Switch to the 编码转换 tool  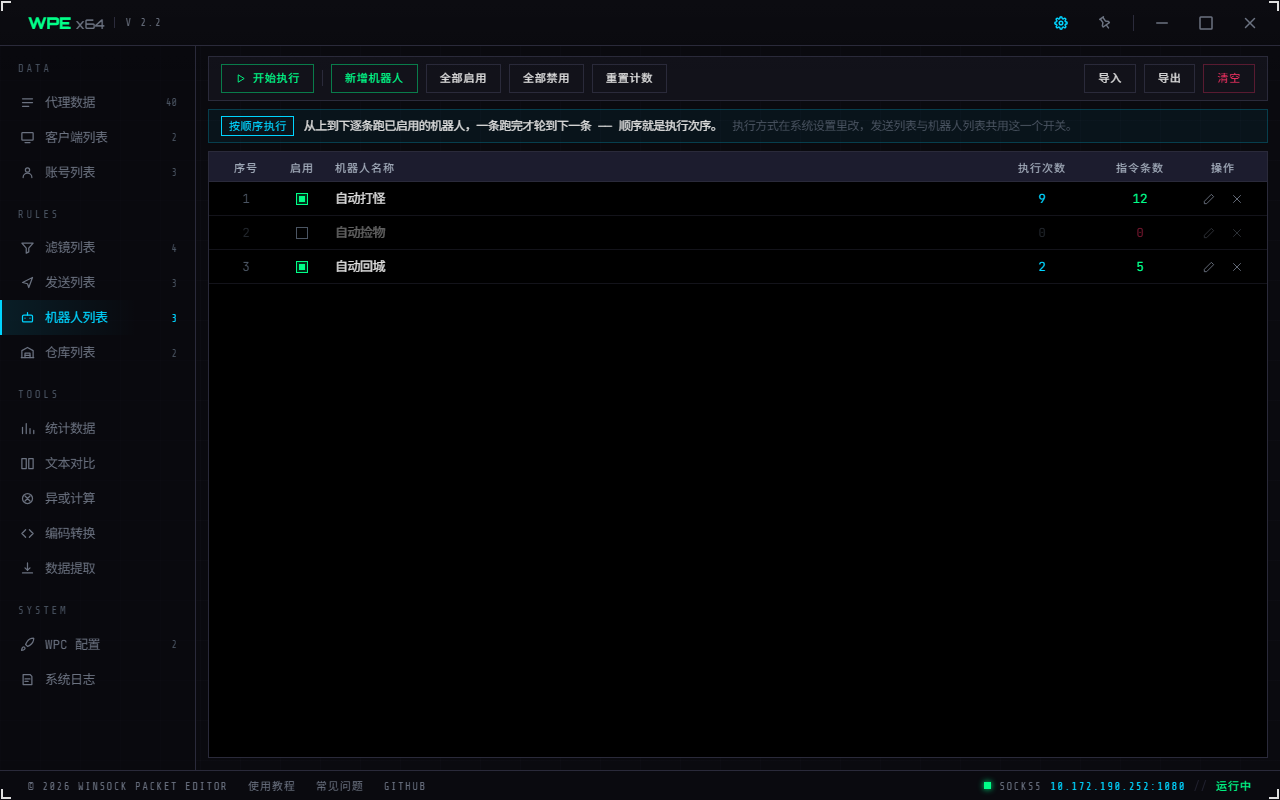coord(98,533)
